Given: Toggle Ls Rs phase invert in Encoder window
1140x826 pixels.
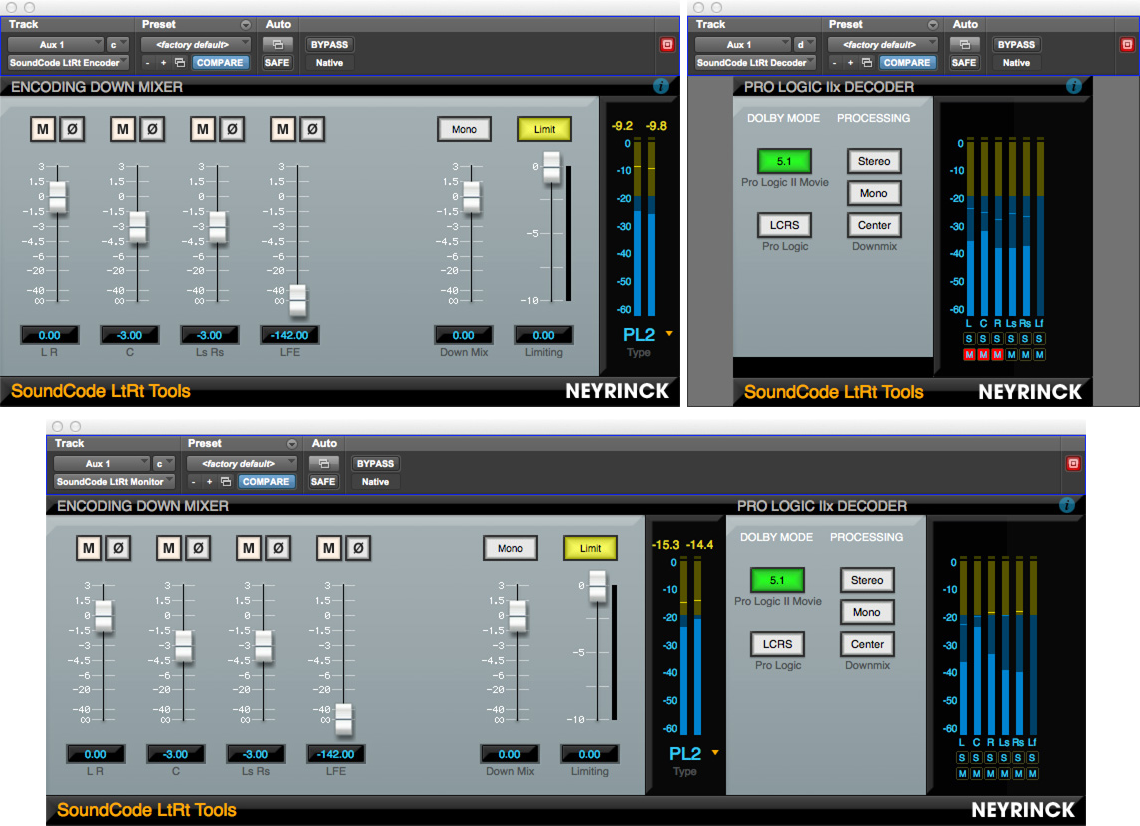Looking at the screenshot, I should tap(232, 129).
